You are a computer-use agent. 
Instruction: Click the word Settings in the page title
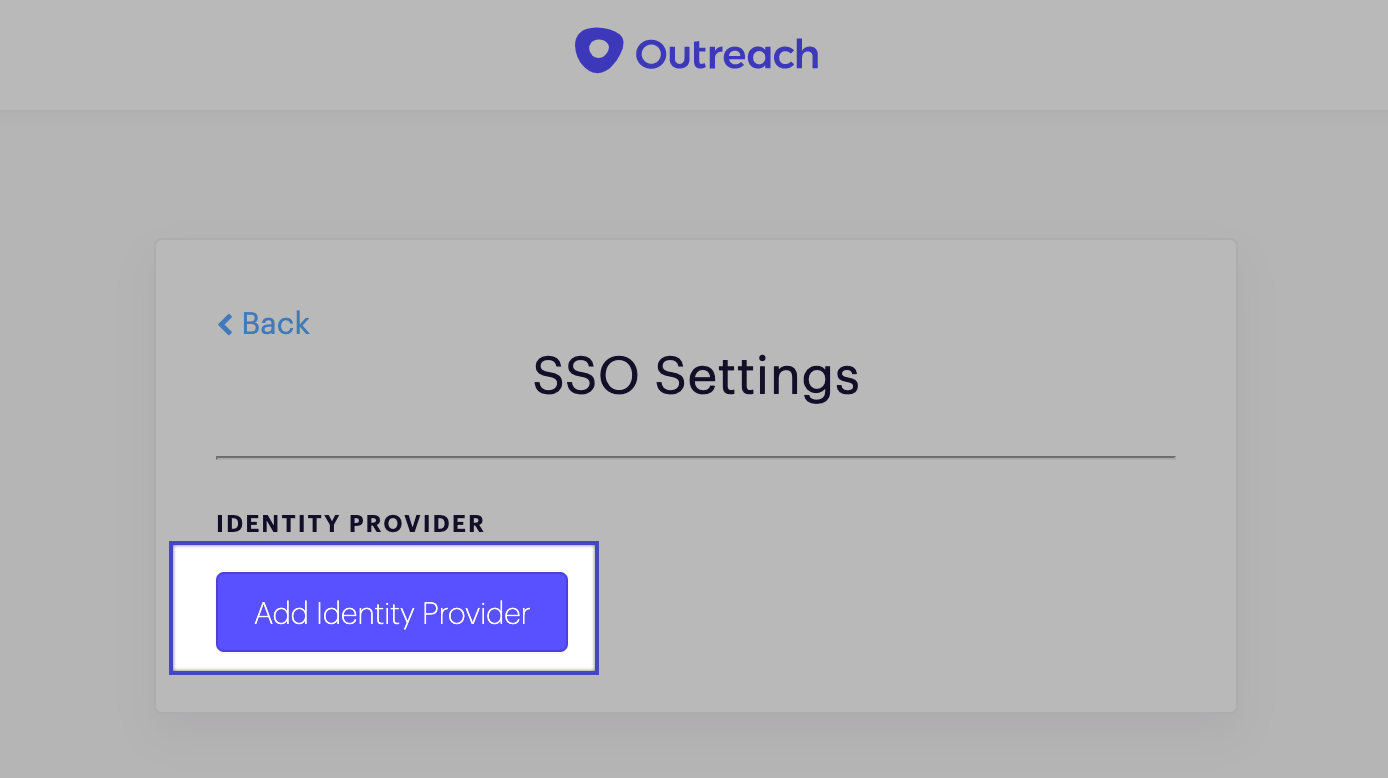pos(757,377)
